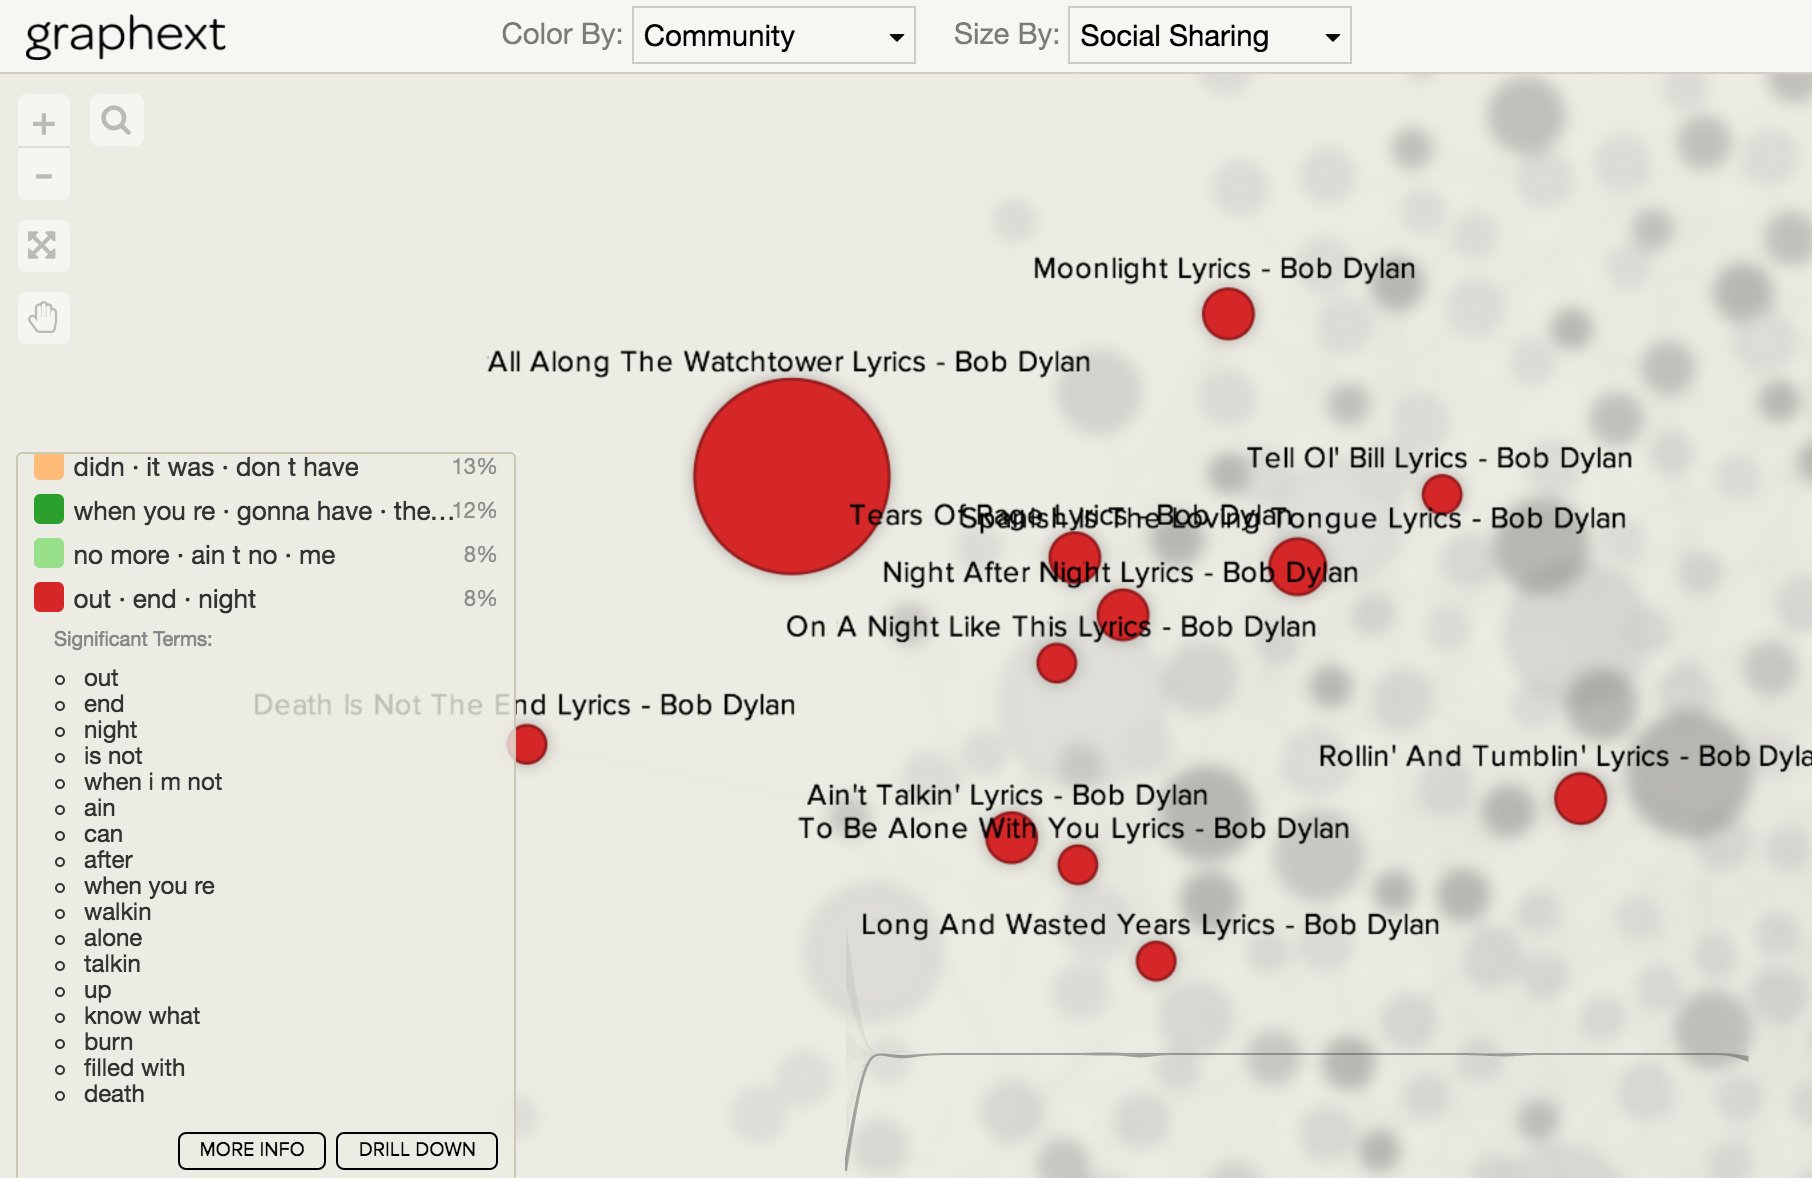Click the Moonlight Lyrics red node
Viewport: 1812px width, 1178px height.
[x=1228, y=314]
